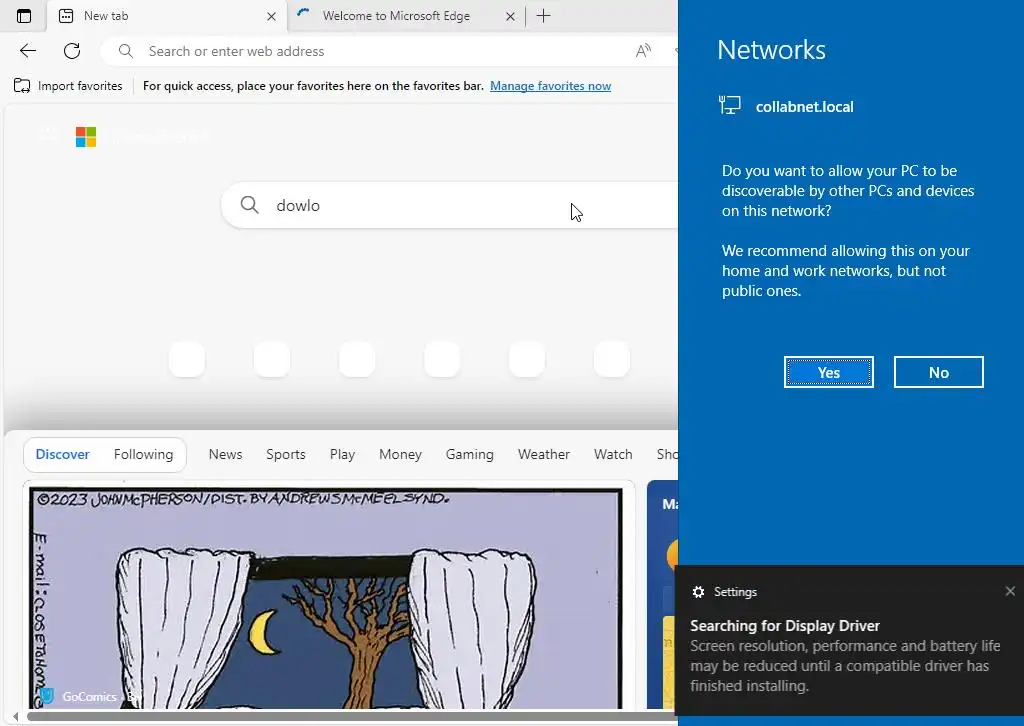1024x726 pixels.
Task: Select the Following feed tab
Action: pos(144,454)
